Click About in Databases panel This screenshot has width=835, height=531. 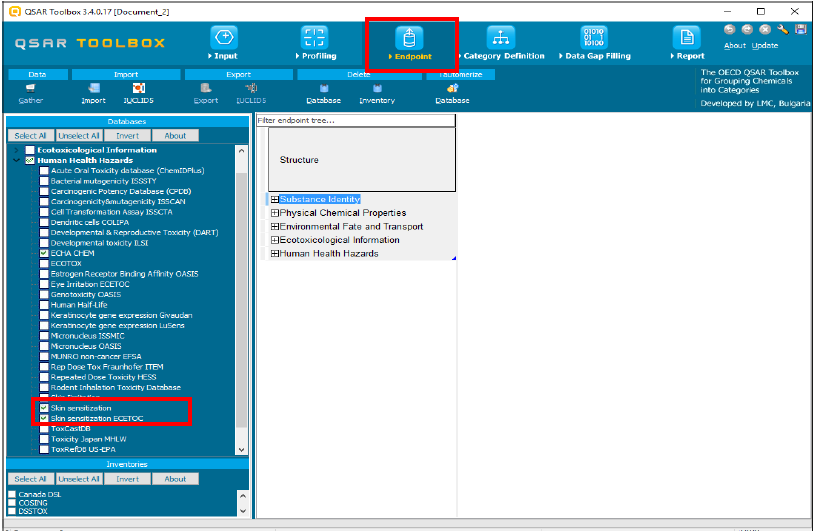pyautogui.click(x=175, y=136)
